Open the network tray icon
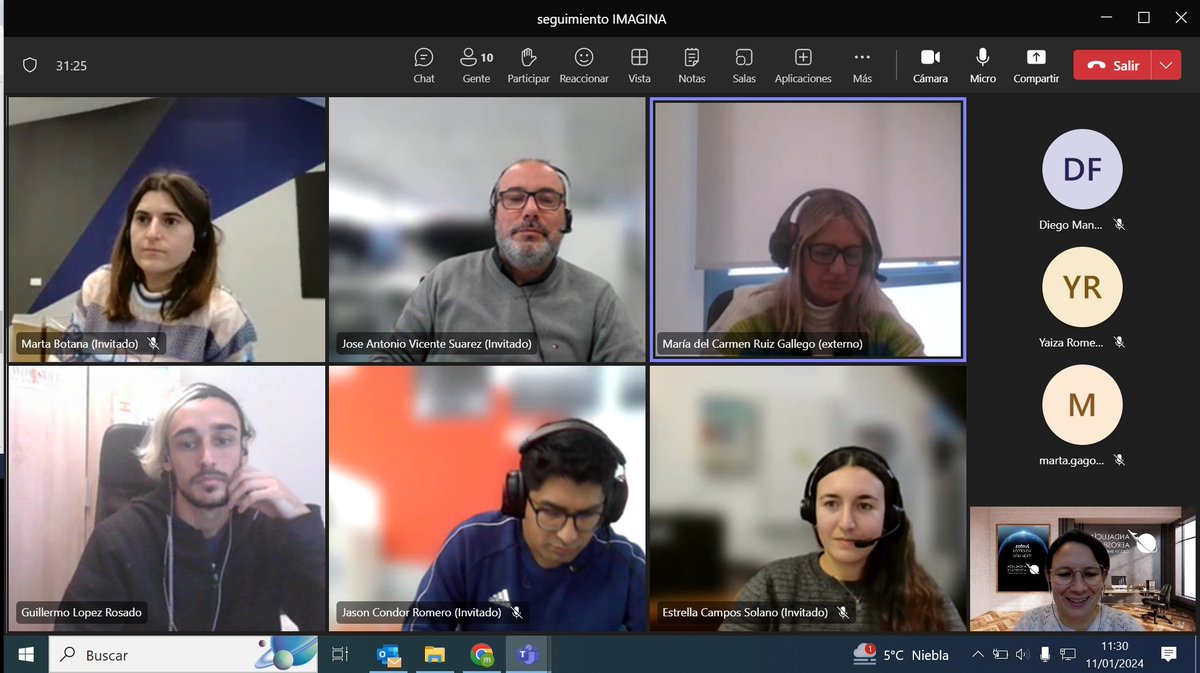This screenshot has height=673, width=1200. tap(1068, 655)
